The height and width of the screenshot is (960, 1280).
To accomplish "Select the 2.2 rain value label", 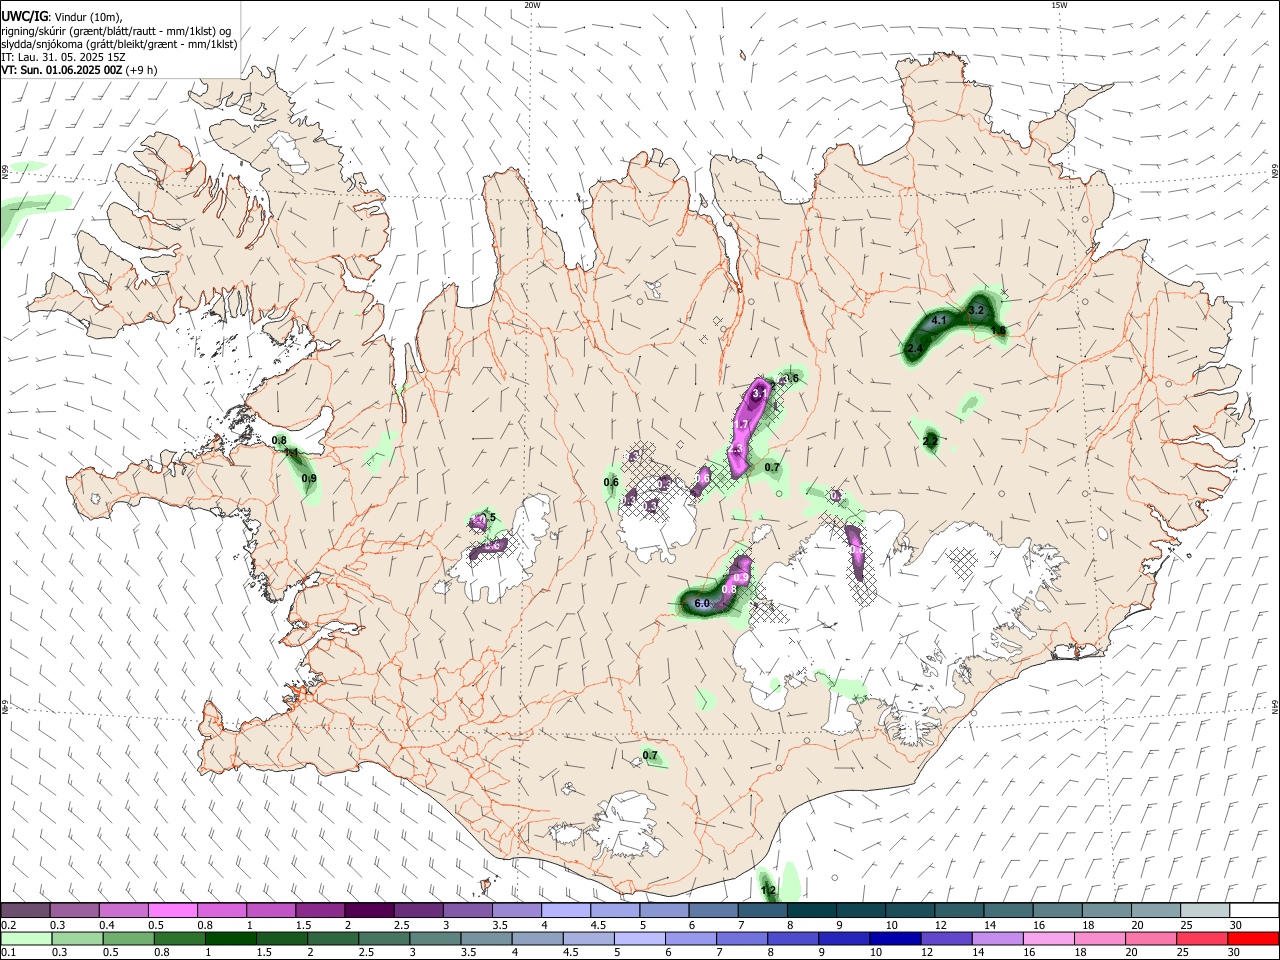I will [931, 440].
